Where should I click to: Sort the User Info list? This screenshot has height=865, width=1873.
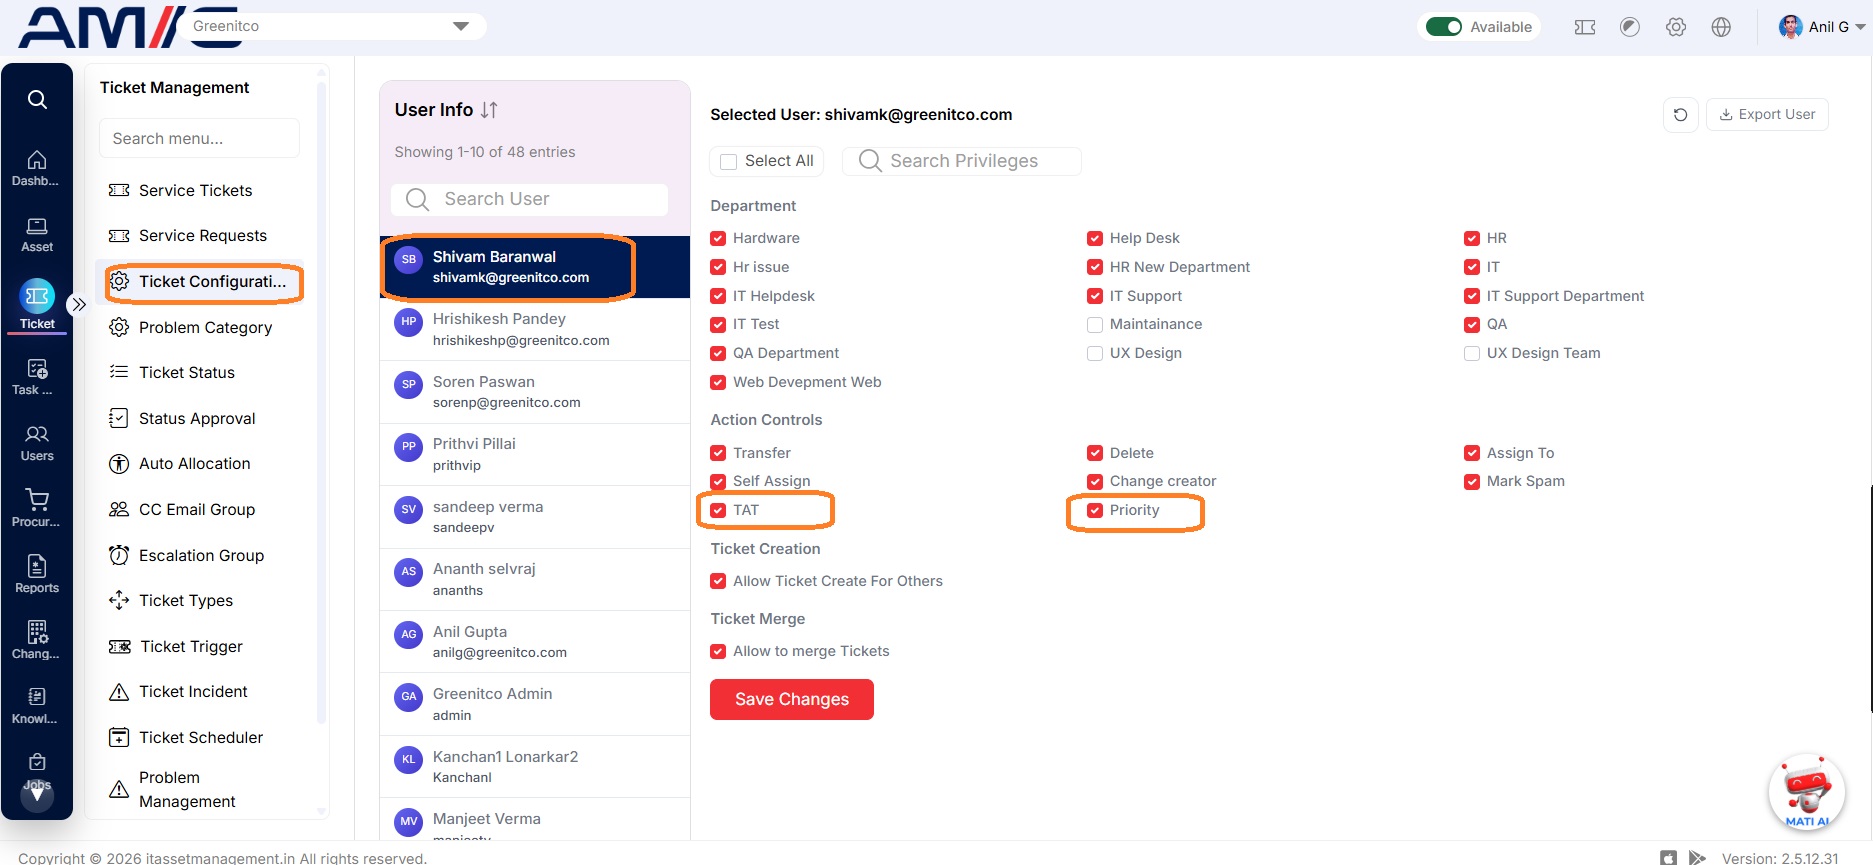[489, 110]
